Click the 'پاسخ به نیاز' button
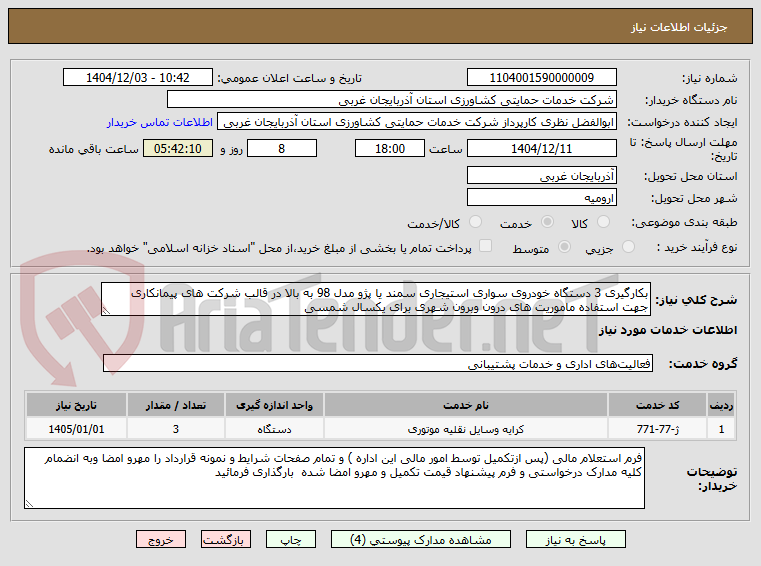Screen dimensions: 761x566 (x=576, y=539)
